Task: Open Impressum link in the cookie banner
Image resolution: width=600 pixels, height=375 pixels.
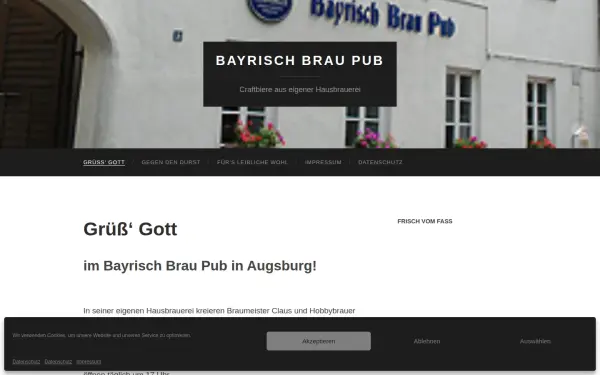Action: [88, 362]
